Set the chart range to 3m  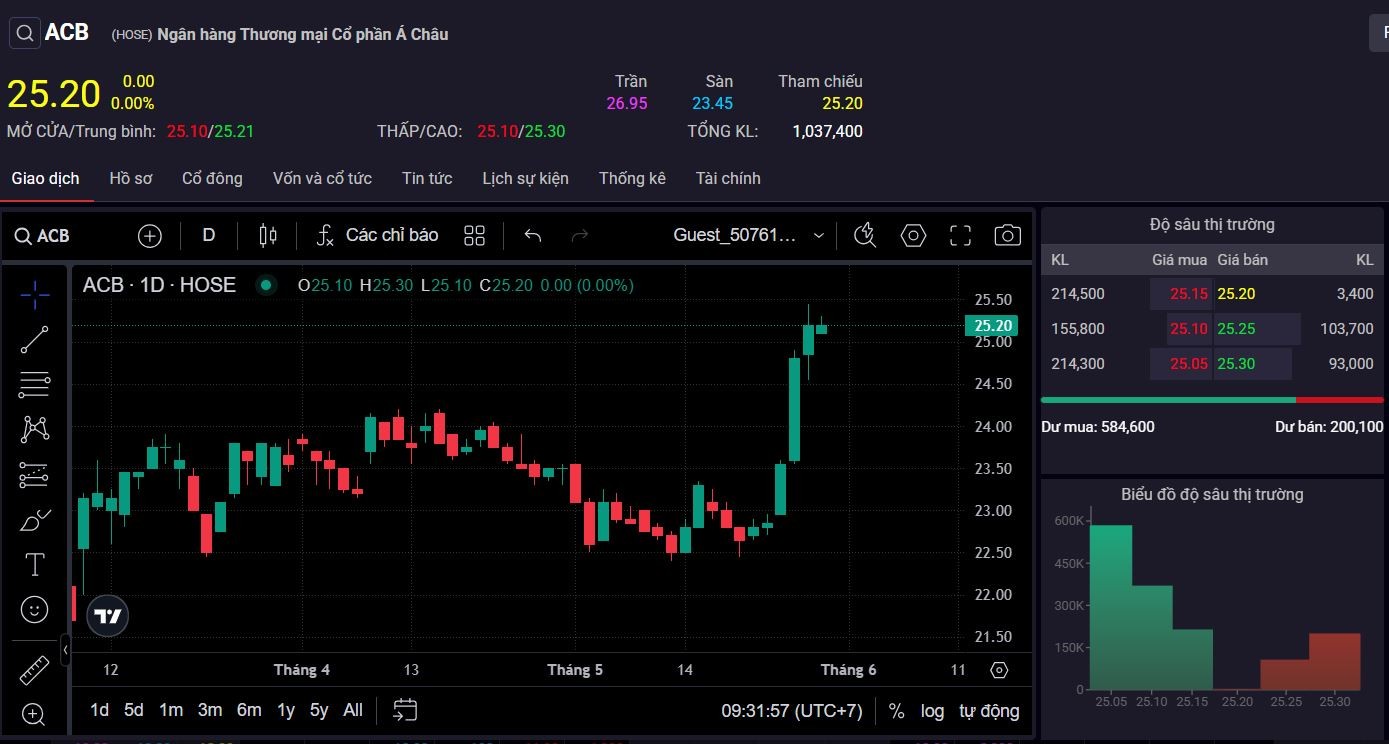click(210, 710)
